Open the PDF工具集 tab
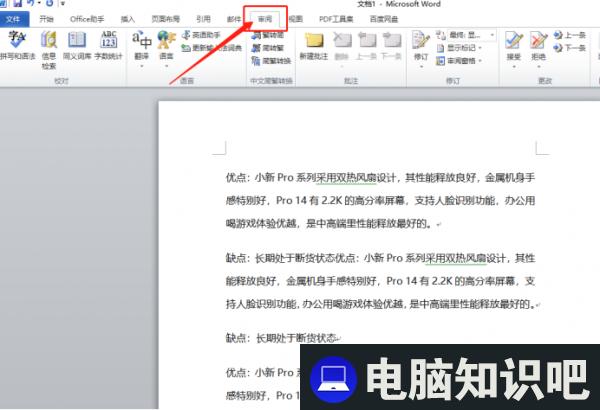The image size is (600, 410). click(x=336, y=19)
